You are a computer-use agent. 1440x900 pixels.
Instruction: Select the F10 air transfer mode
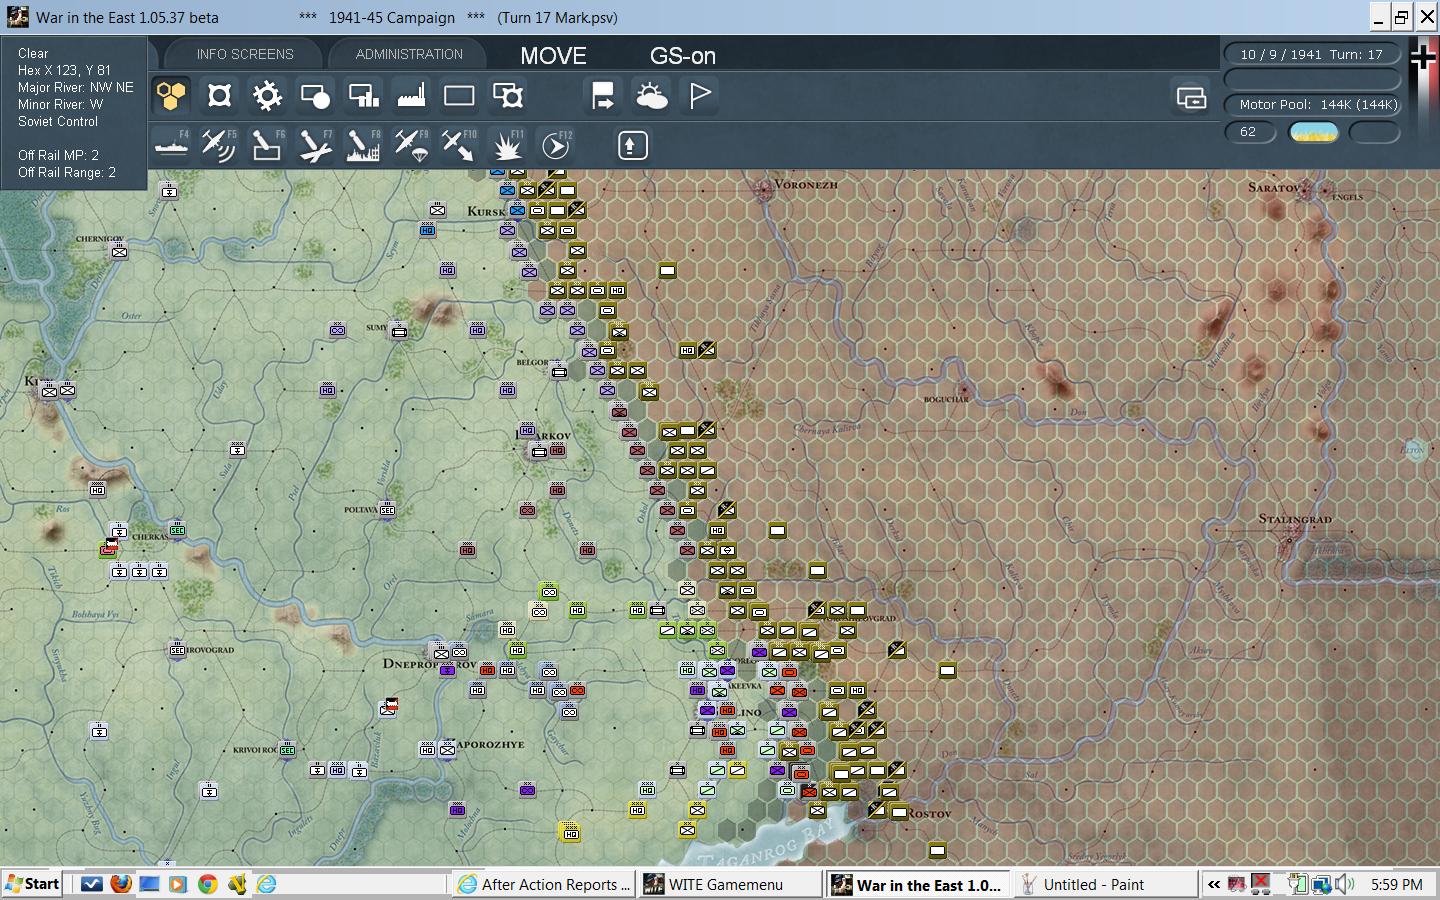pos(459,146)
